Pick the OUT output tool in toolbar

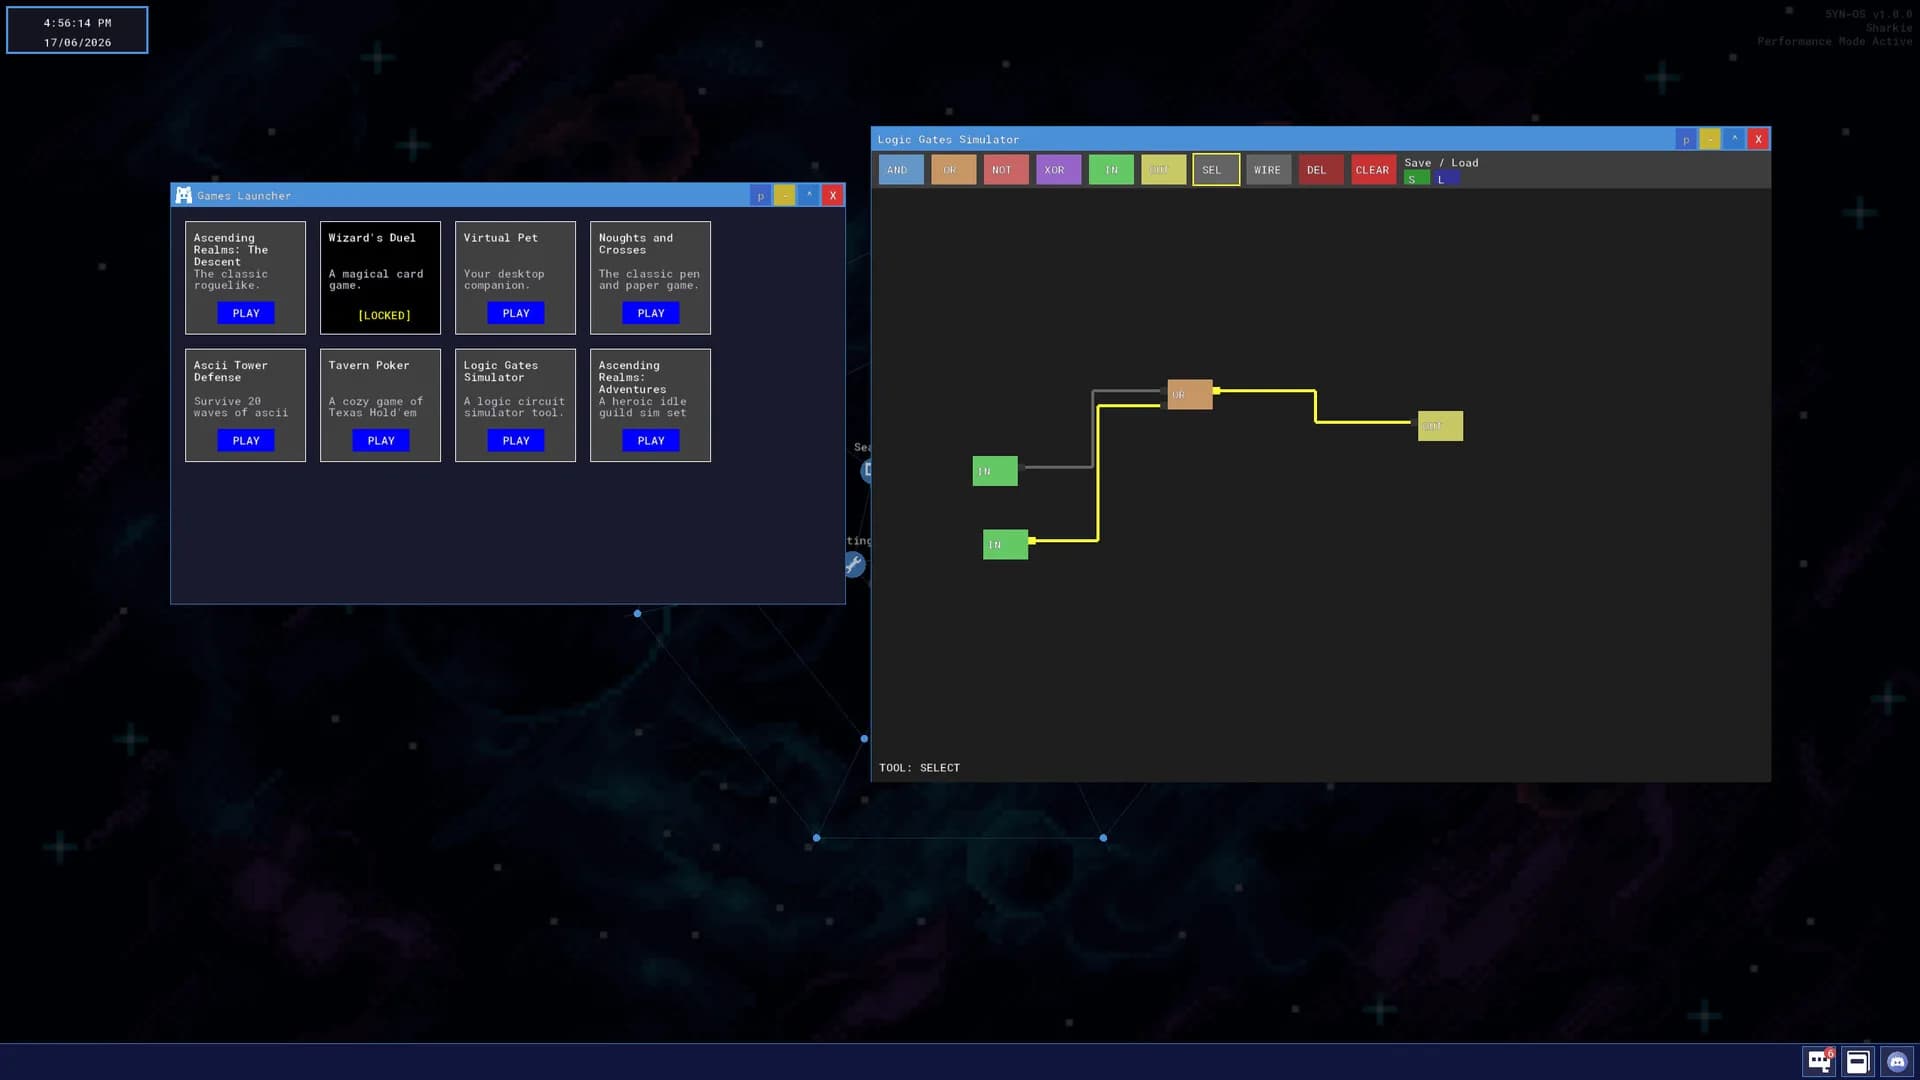tap(1163, 170)
